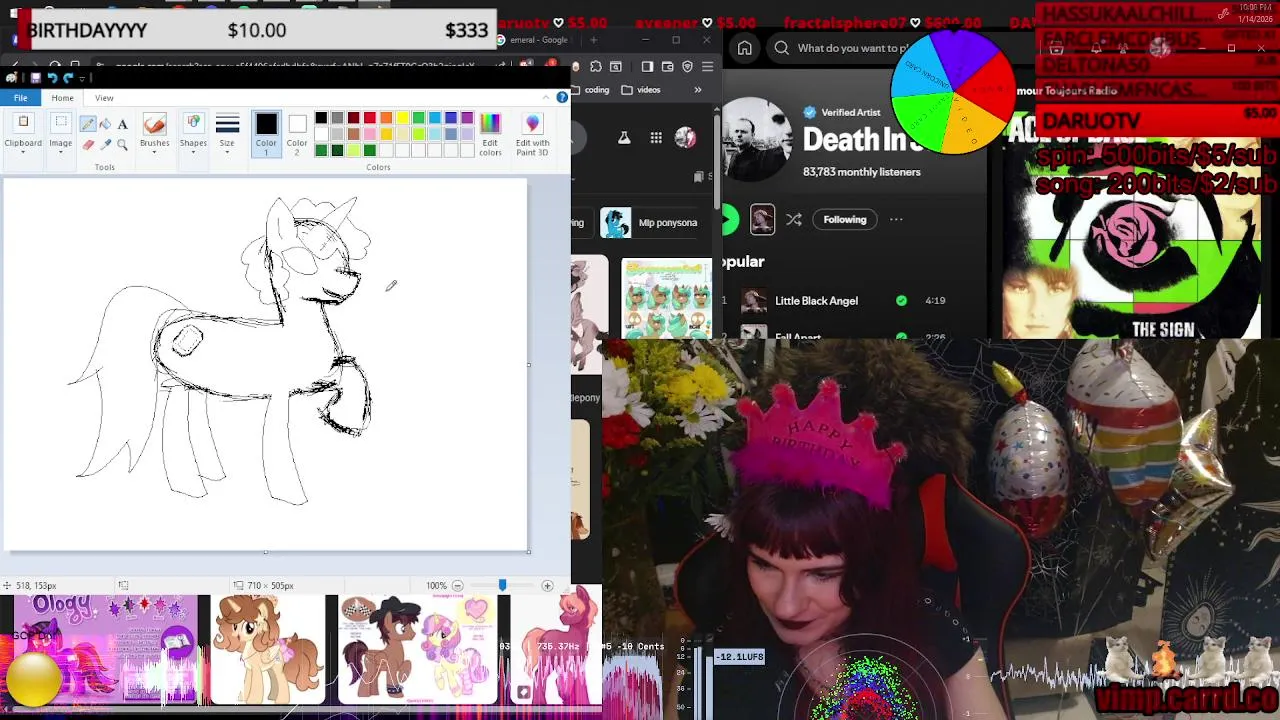
Task: Switch to the Home ribbon tab
Action: click(62, 97)
